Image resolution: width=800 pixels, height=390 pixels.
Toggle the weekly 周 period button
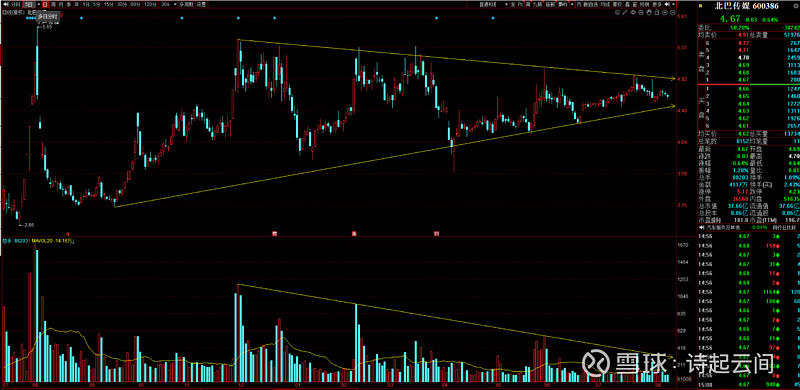[53, 5]
